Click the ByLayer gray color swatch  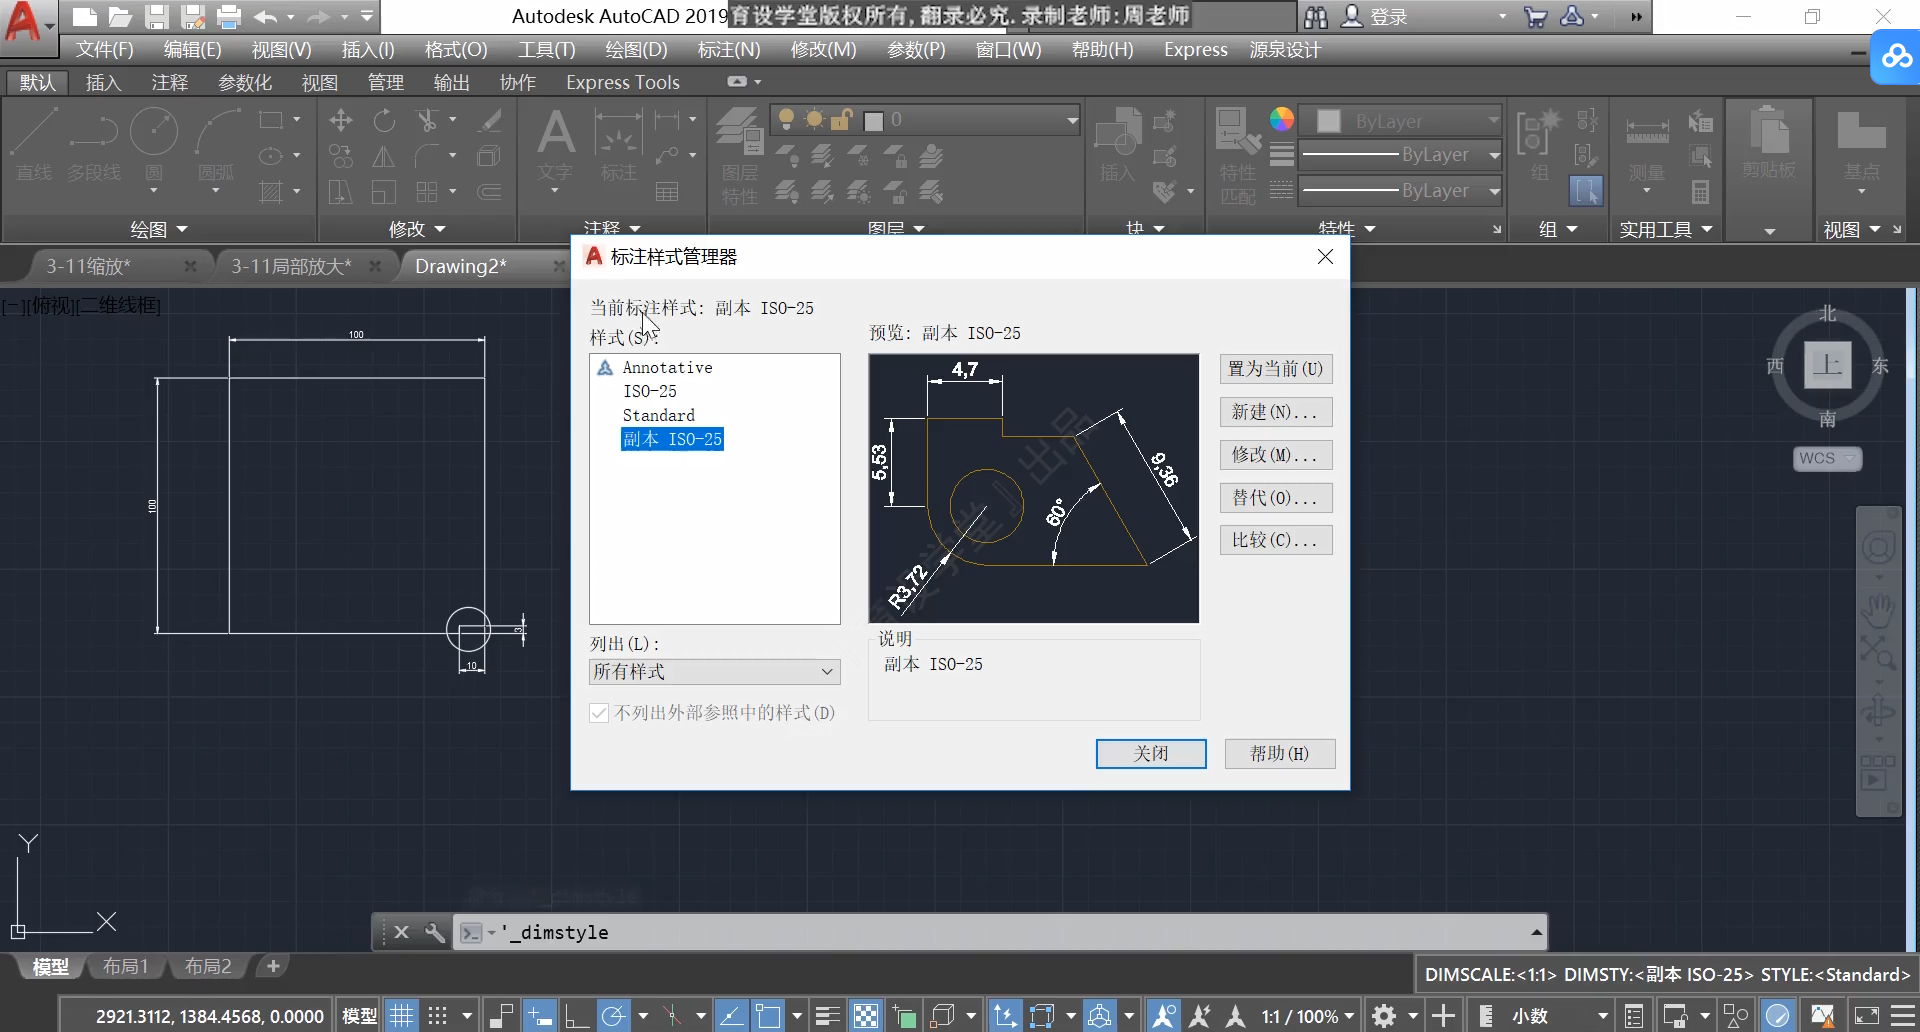[1329, 121]
